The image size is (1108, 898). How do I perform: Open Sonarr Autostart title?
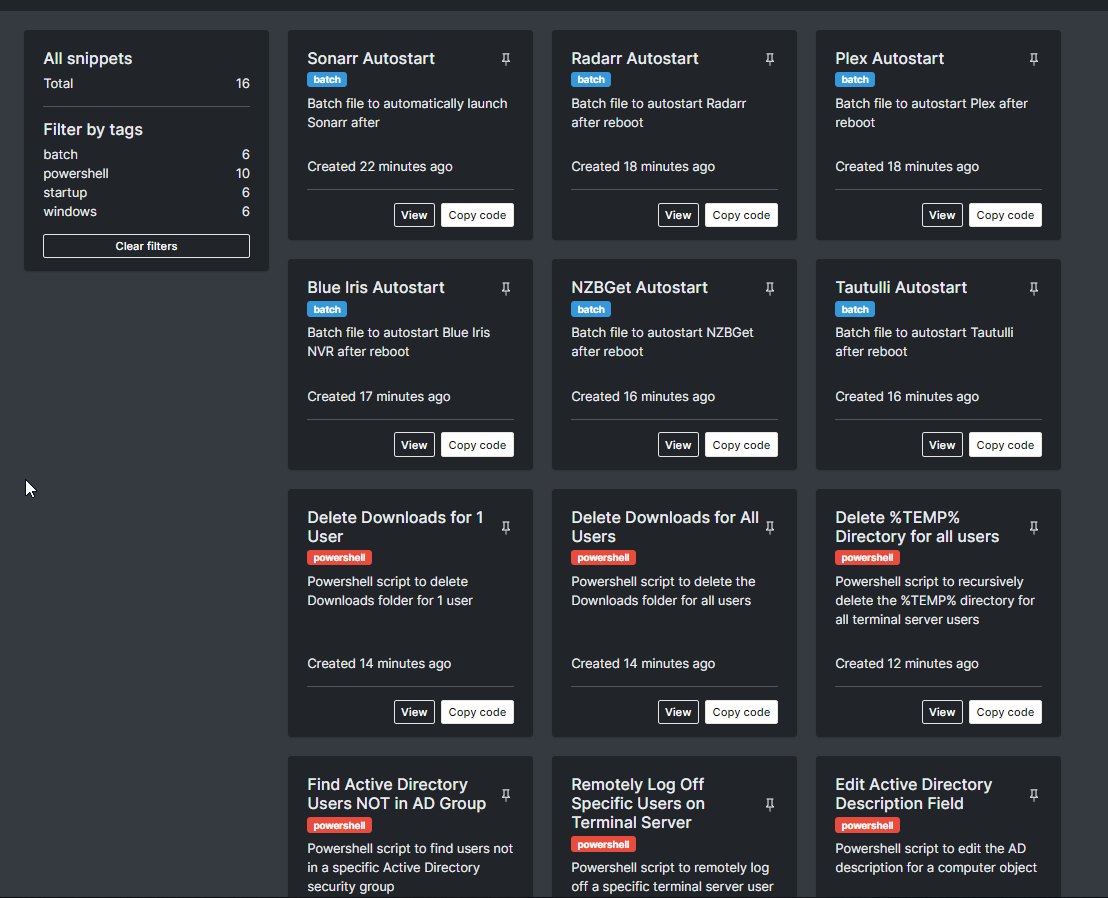pos(371,59)
